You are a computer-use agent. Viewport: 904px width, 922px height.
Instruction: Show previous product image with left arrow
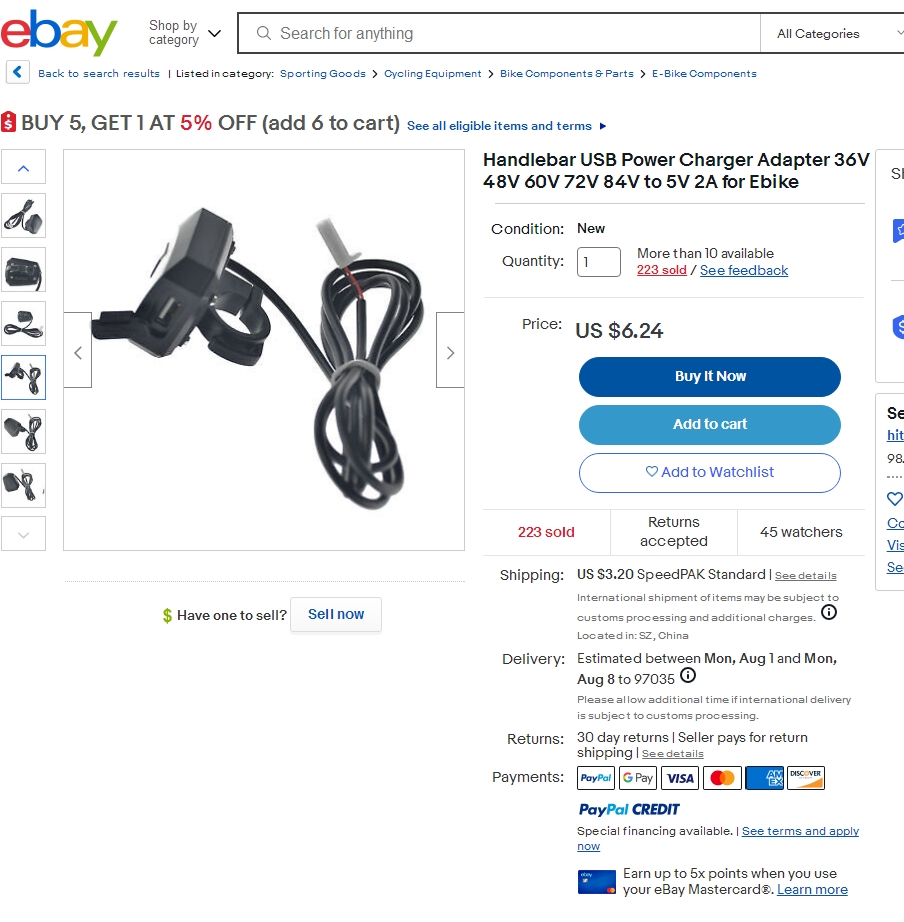(x=78, y=353)
